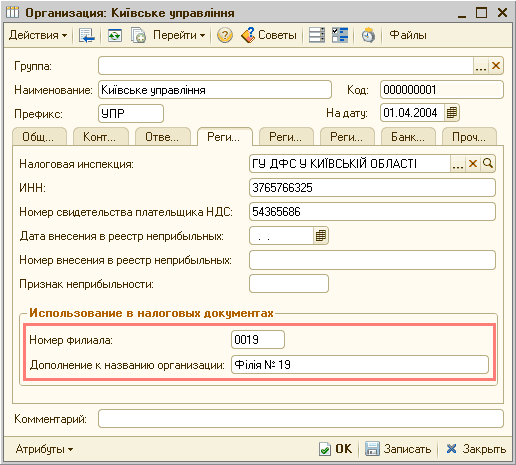Click the copy document toolbar icon
This screenshot has width=516, height=465.
(138, 35)
